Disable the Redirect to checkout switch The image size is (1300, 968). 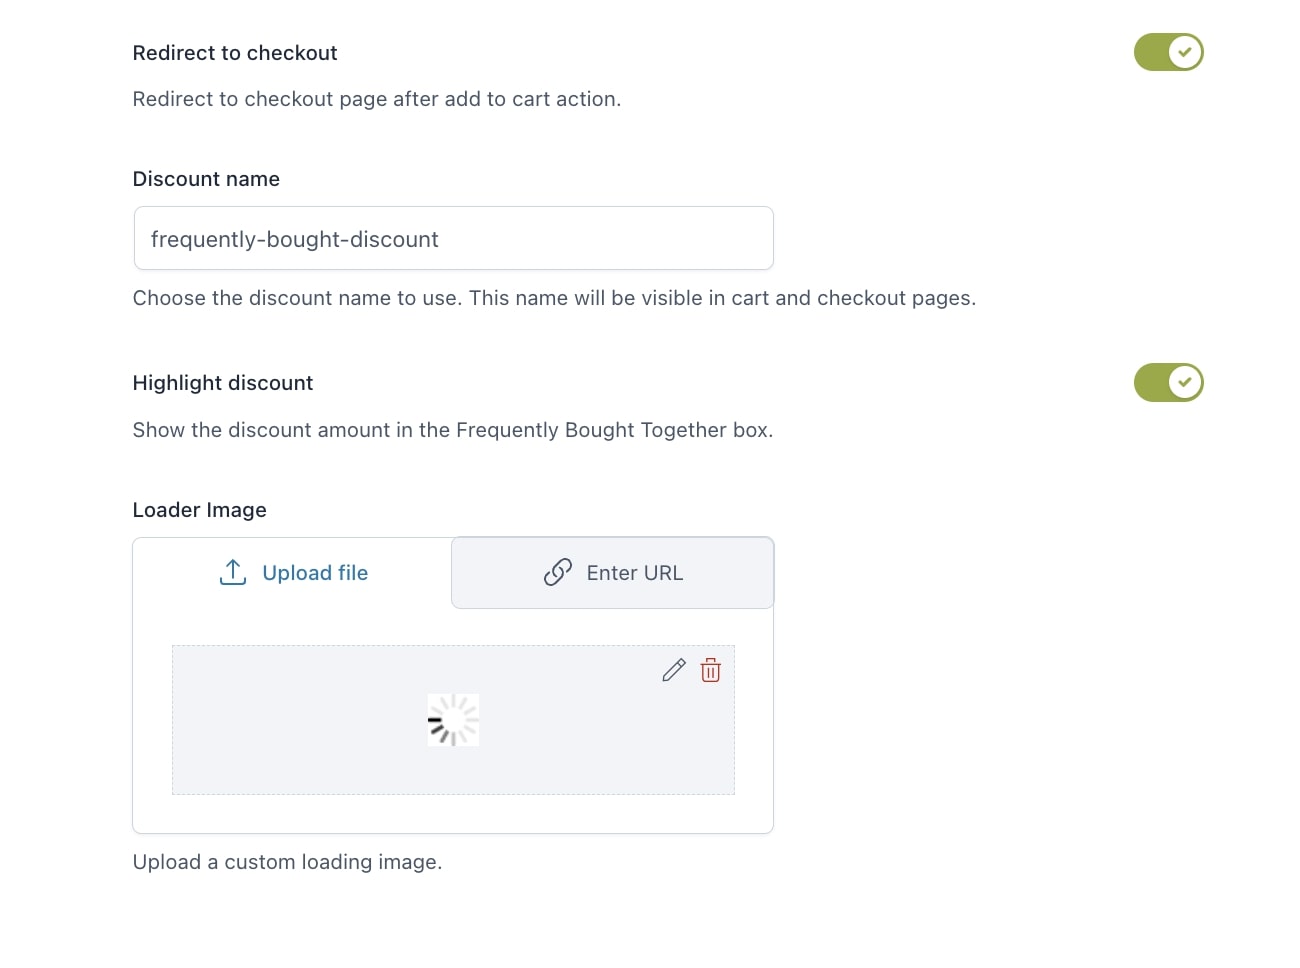tap(1168, 52)
